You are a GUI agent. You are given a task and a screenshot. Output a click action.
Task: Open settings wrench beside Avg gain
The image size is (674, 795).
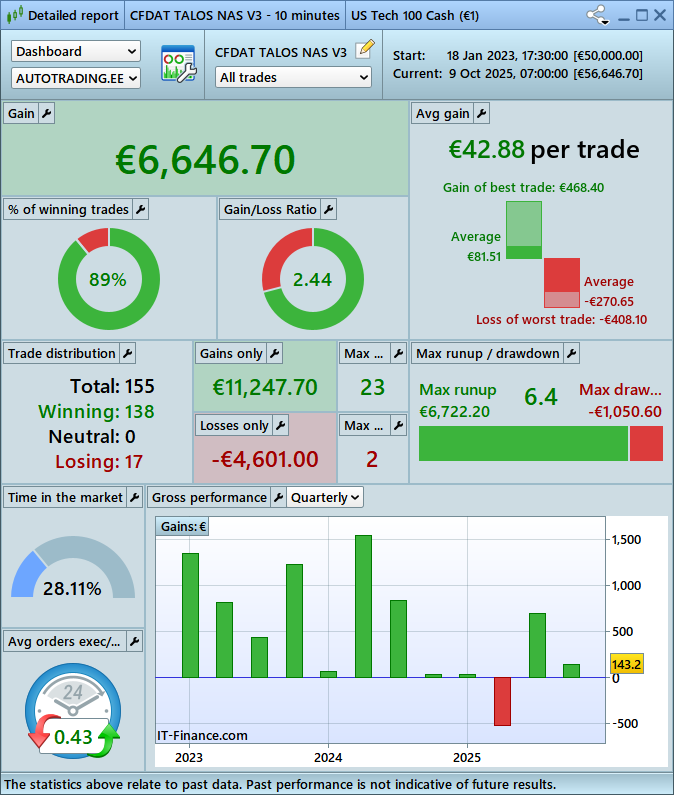(481, 114)
